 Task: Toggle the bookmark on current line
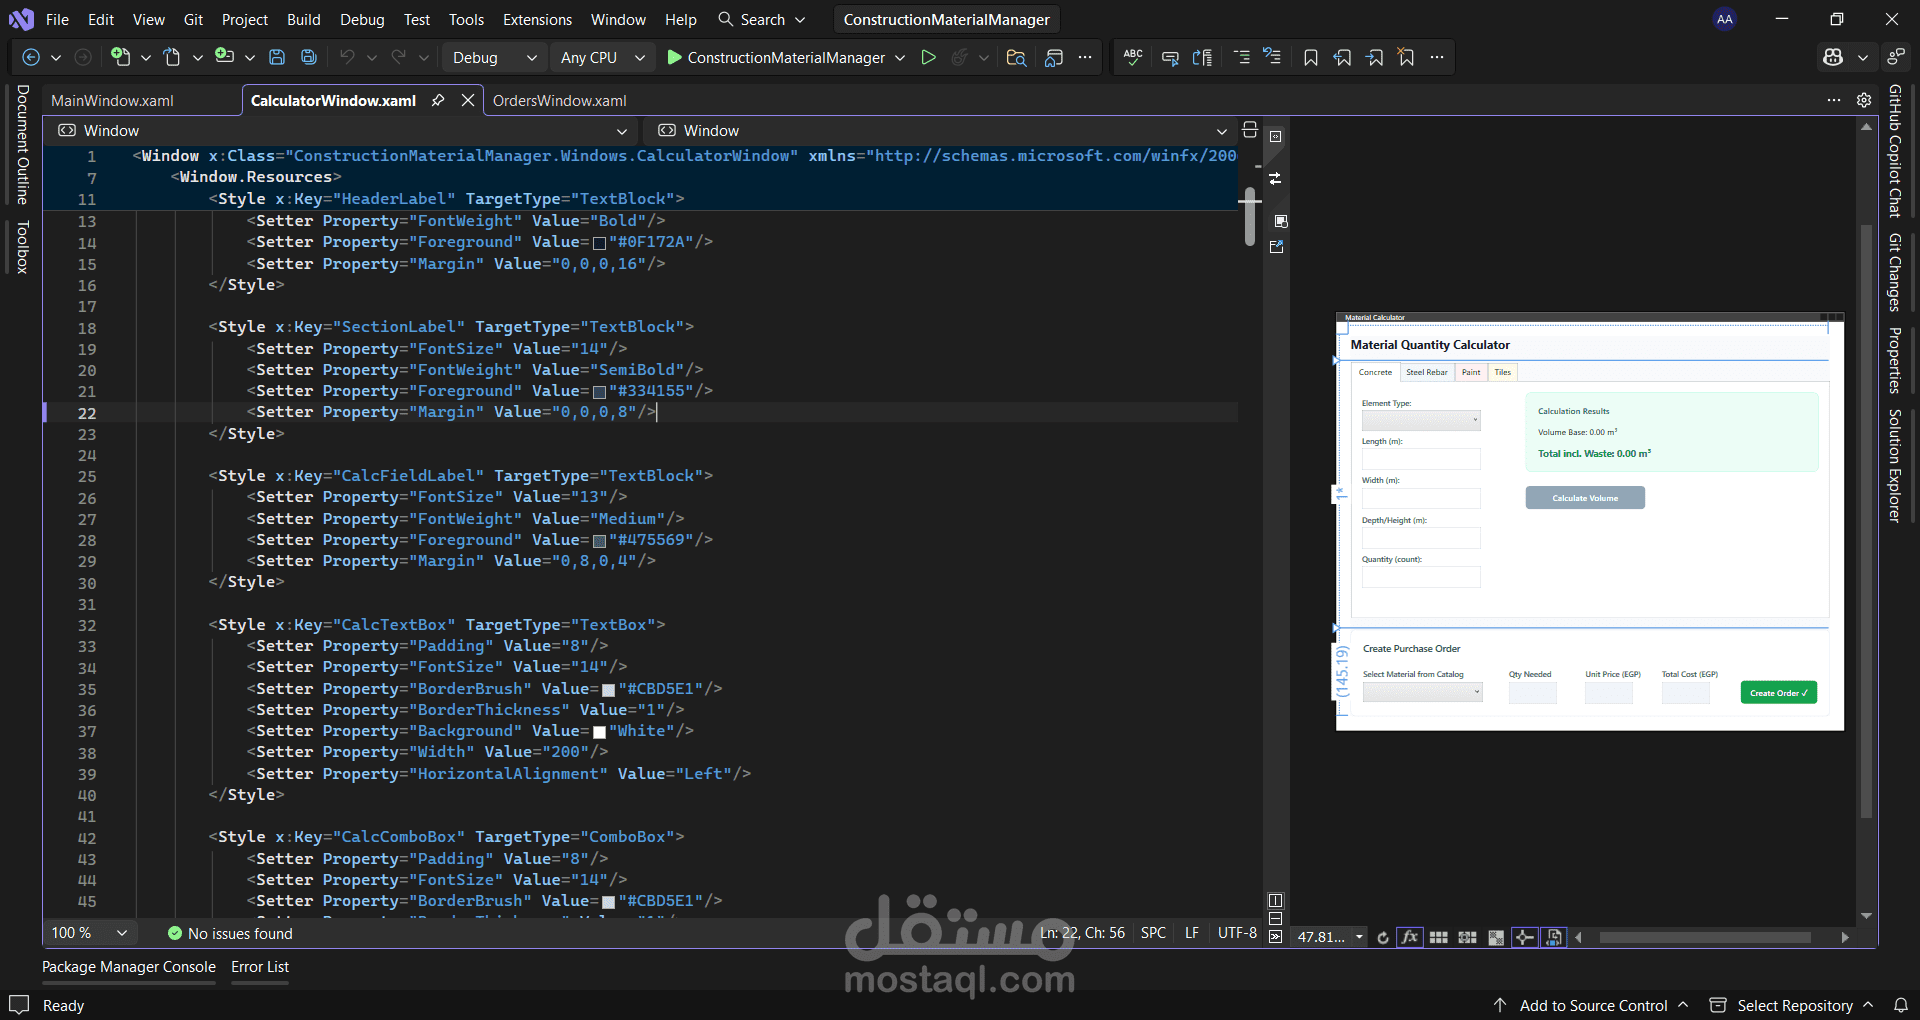[1310, 58]
